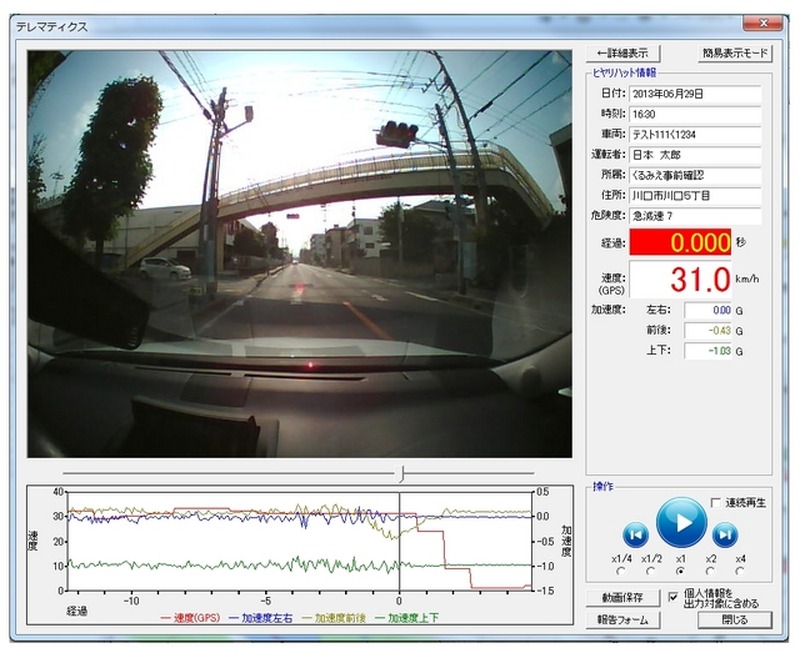The width and height of the screenshot is (800, 653).
Task: Set playback speed to x2
Action: [710, 571]
